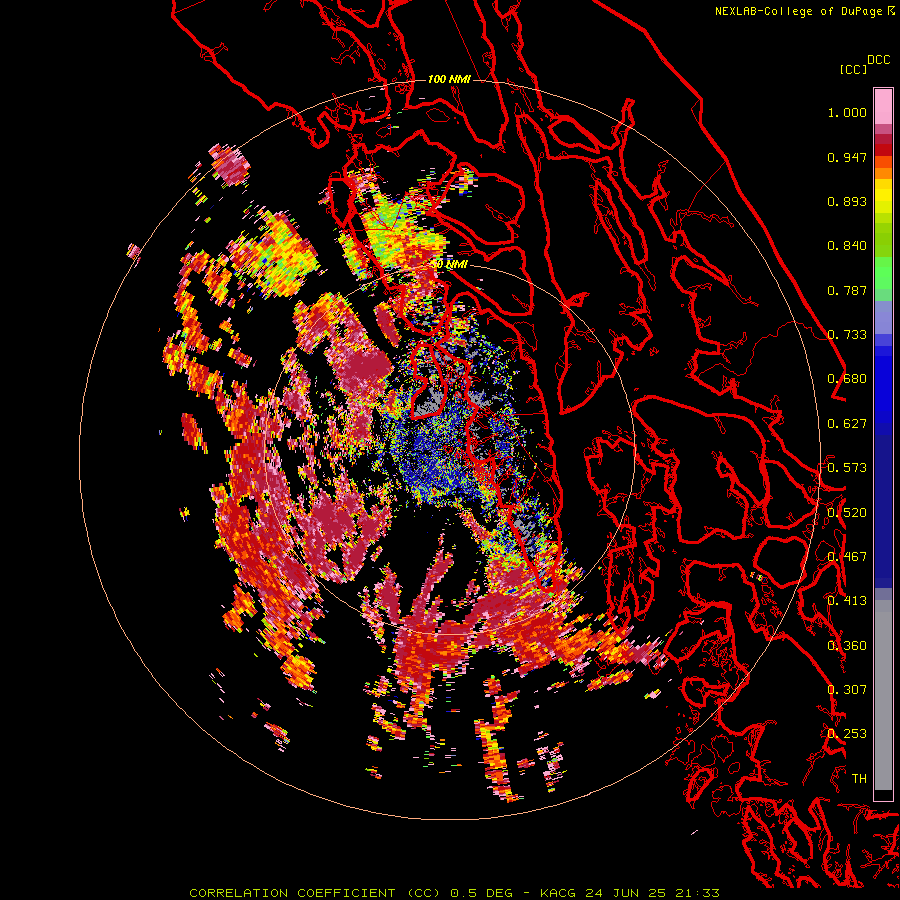Click the DCC label above the color scale
900x900 pixels.
878,59
